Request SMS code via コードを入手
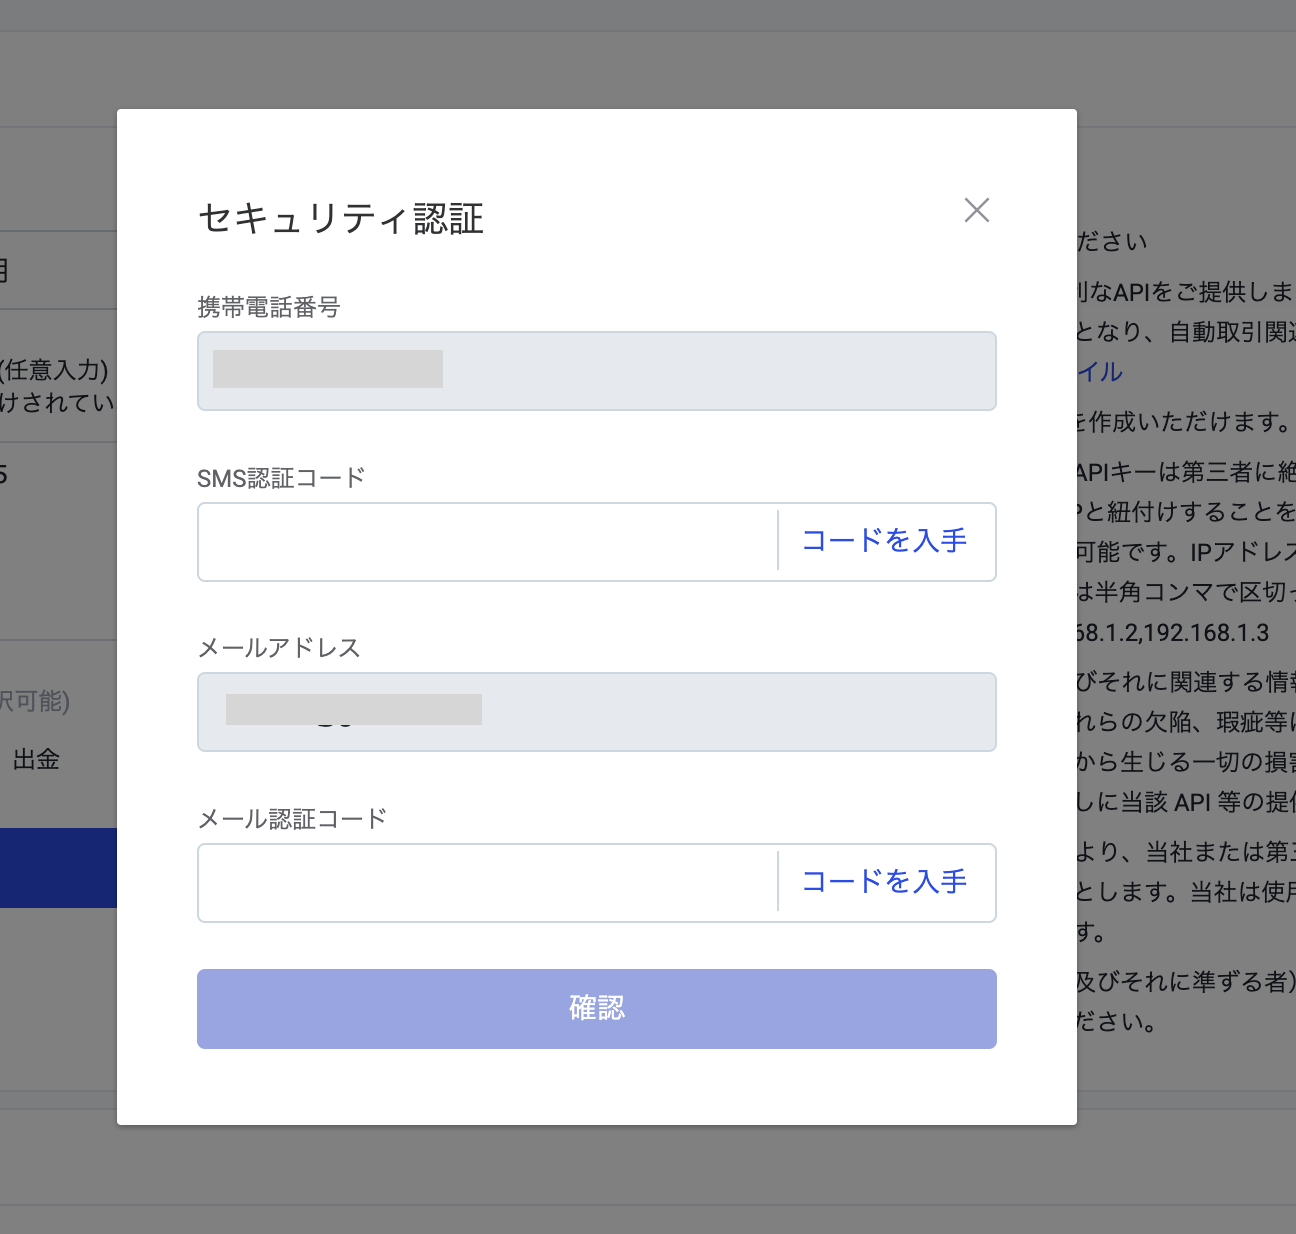The width and height of the screenshot is (1296, 1234). point(884,541)
